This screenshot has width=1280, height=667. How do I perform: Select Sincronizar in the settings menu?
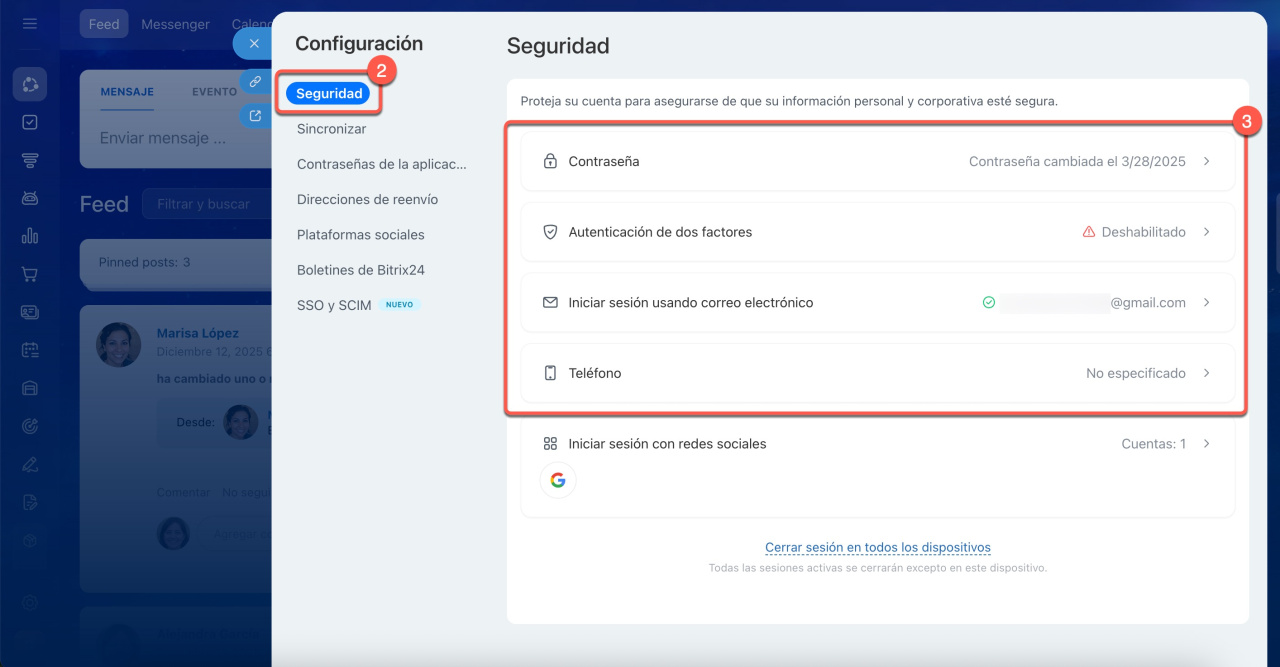point(331,129)
